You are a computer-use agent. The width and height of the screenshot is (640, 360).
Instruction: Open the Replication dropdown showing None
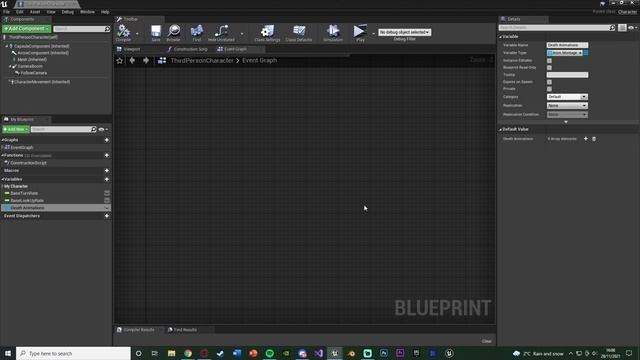point(567,106)
